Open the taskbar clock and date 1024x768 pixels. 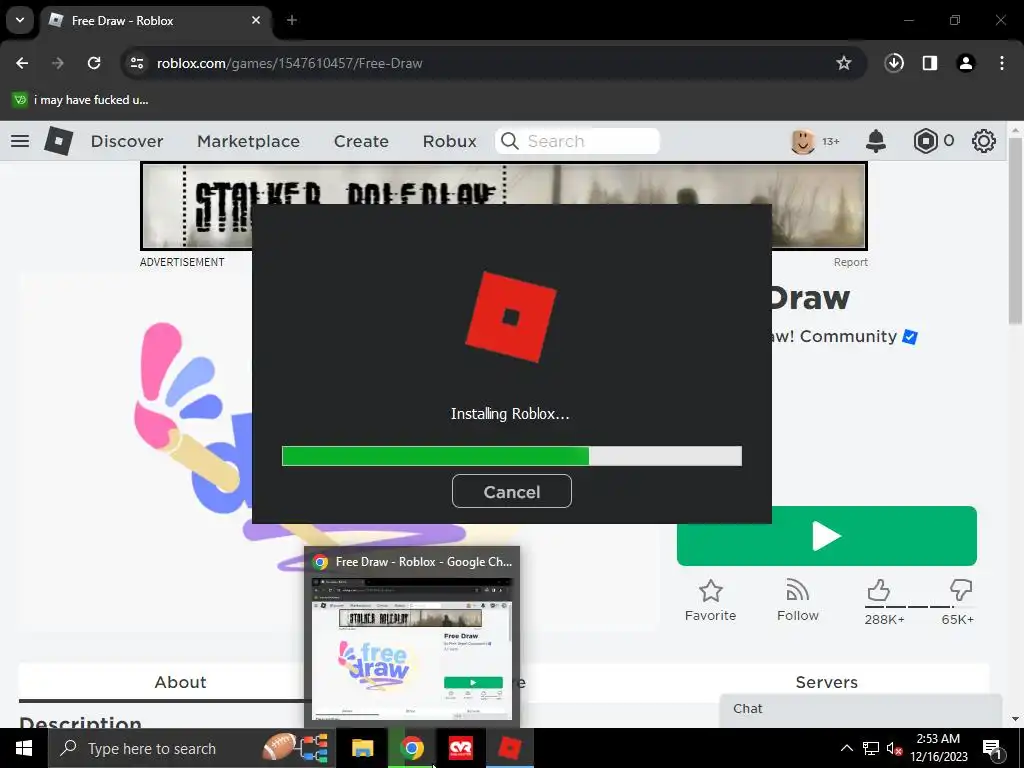(938, 748)
